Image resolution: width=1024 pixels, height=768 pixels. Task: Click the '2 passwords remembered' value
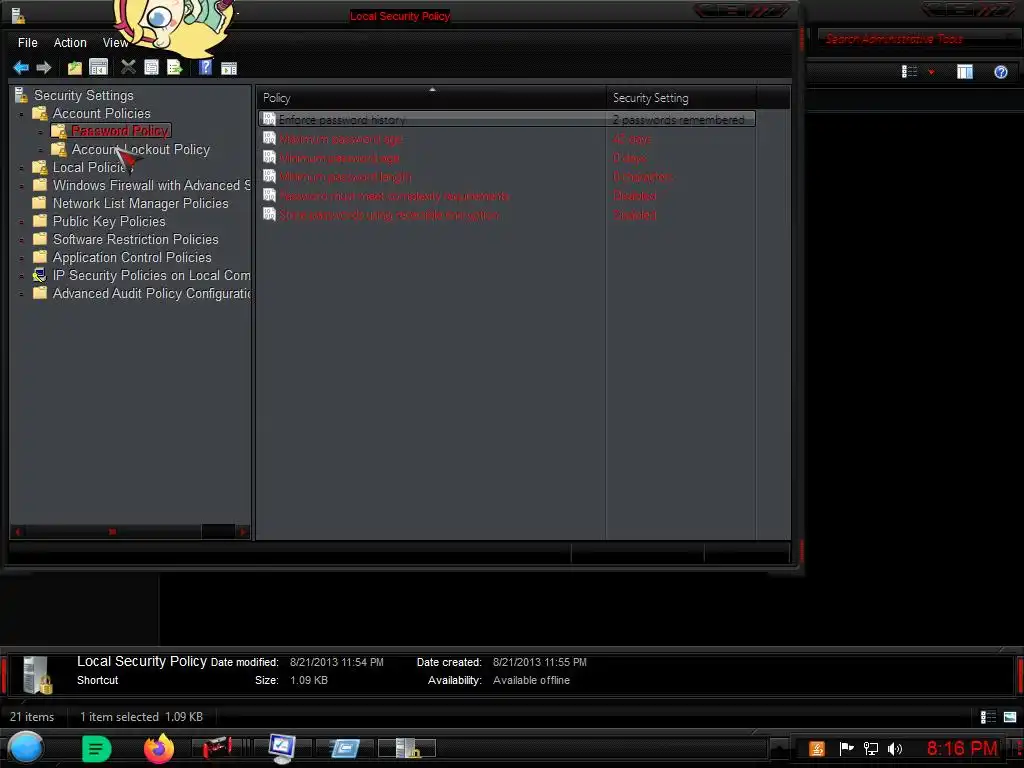pos(679,120)
